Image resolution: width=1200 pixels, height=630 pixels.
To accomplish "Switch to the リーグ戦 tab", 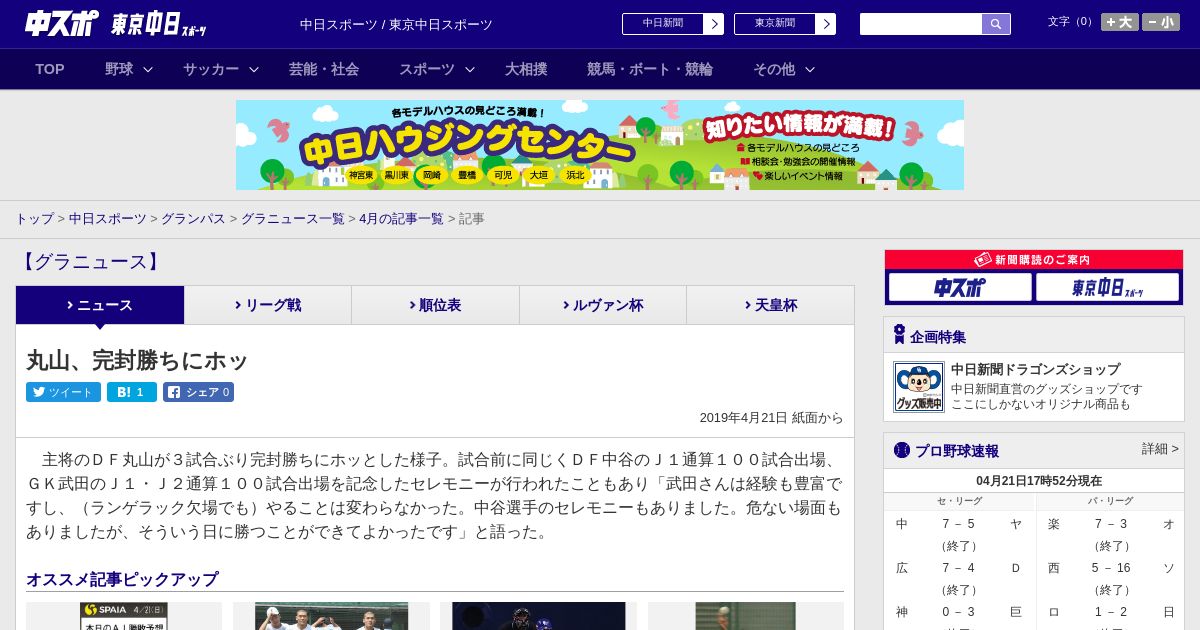I will coord(268,305).
